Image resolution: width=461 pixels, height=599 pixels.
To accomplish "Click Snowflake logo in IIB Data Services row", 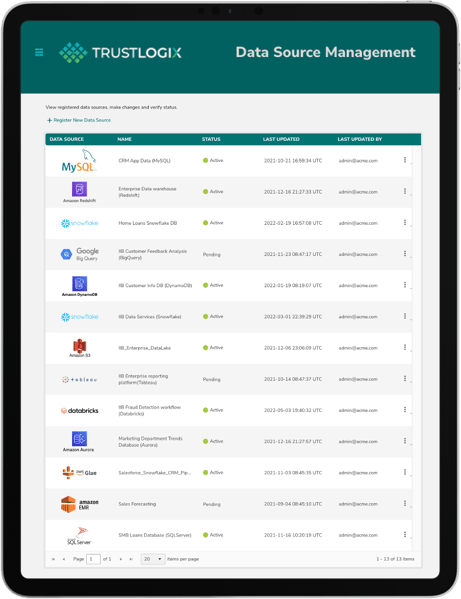I will point(79,317).
